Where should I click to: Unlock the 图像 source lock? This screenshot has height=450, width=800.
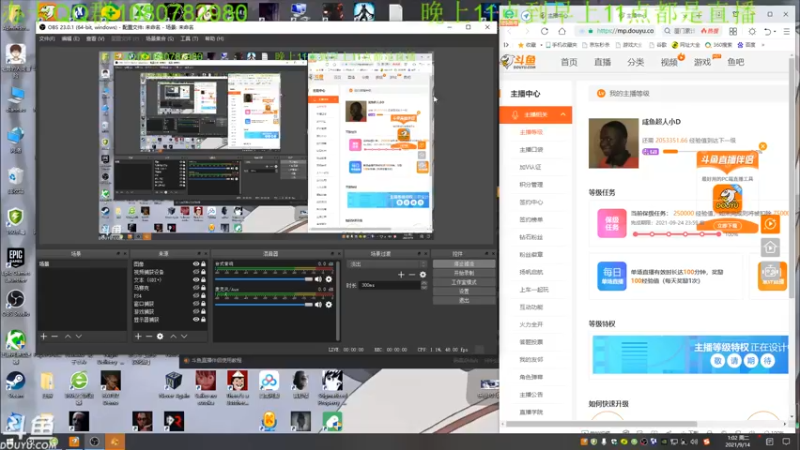click(x=204, y=264)
